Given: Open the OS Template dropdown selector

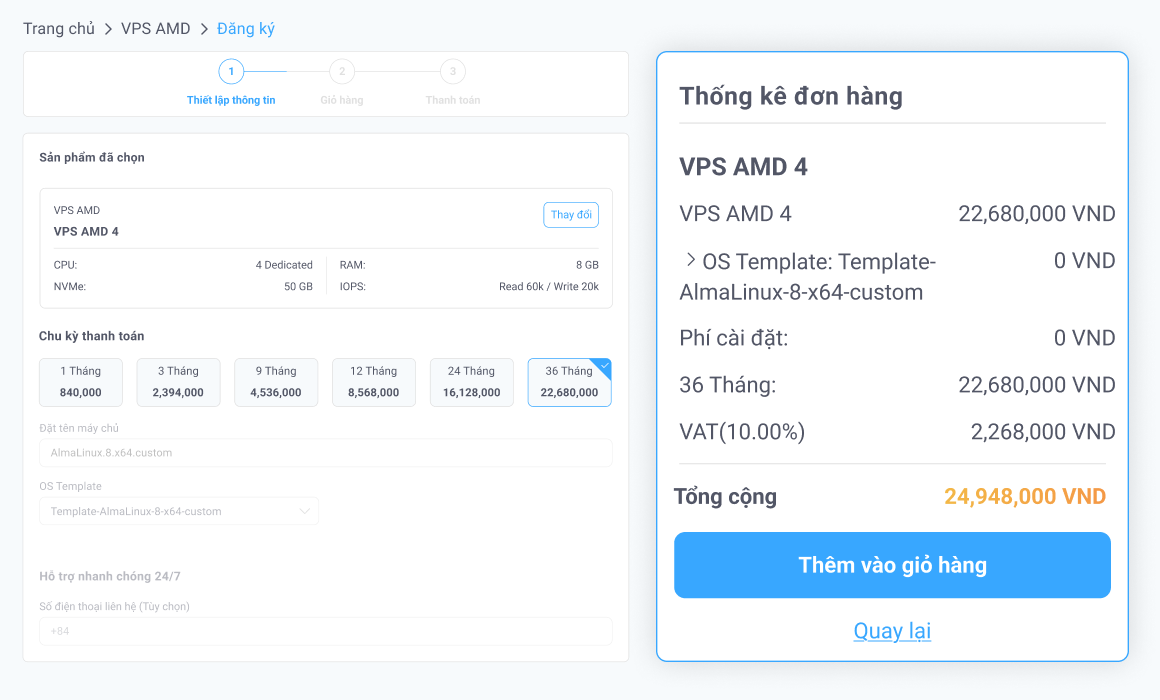Looking at the screenshot, I should tap(178, 511).
